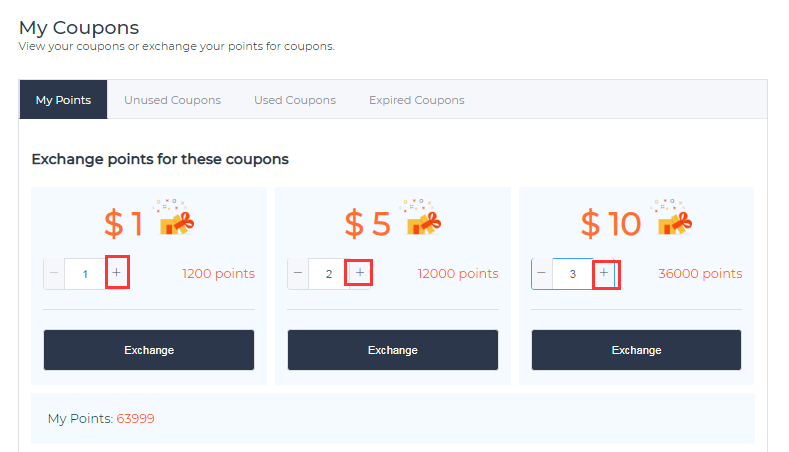The image size is (789, 452).
Task: Exchange points for the $5 coupon
Action: coord(393,350)
